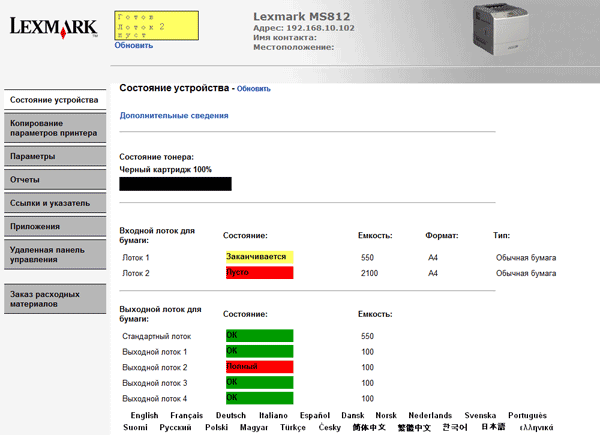Click green OK status for Выходной лоток 1
The height and width of the screenshot is (435, 600).
click(x=259, y=351)
